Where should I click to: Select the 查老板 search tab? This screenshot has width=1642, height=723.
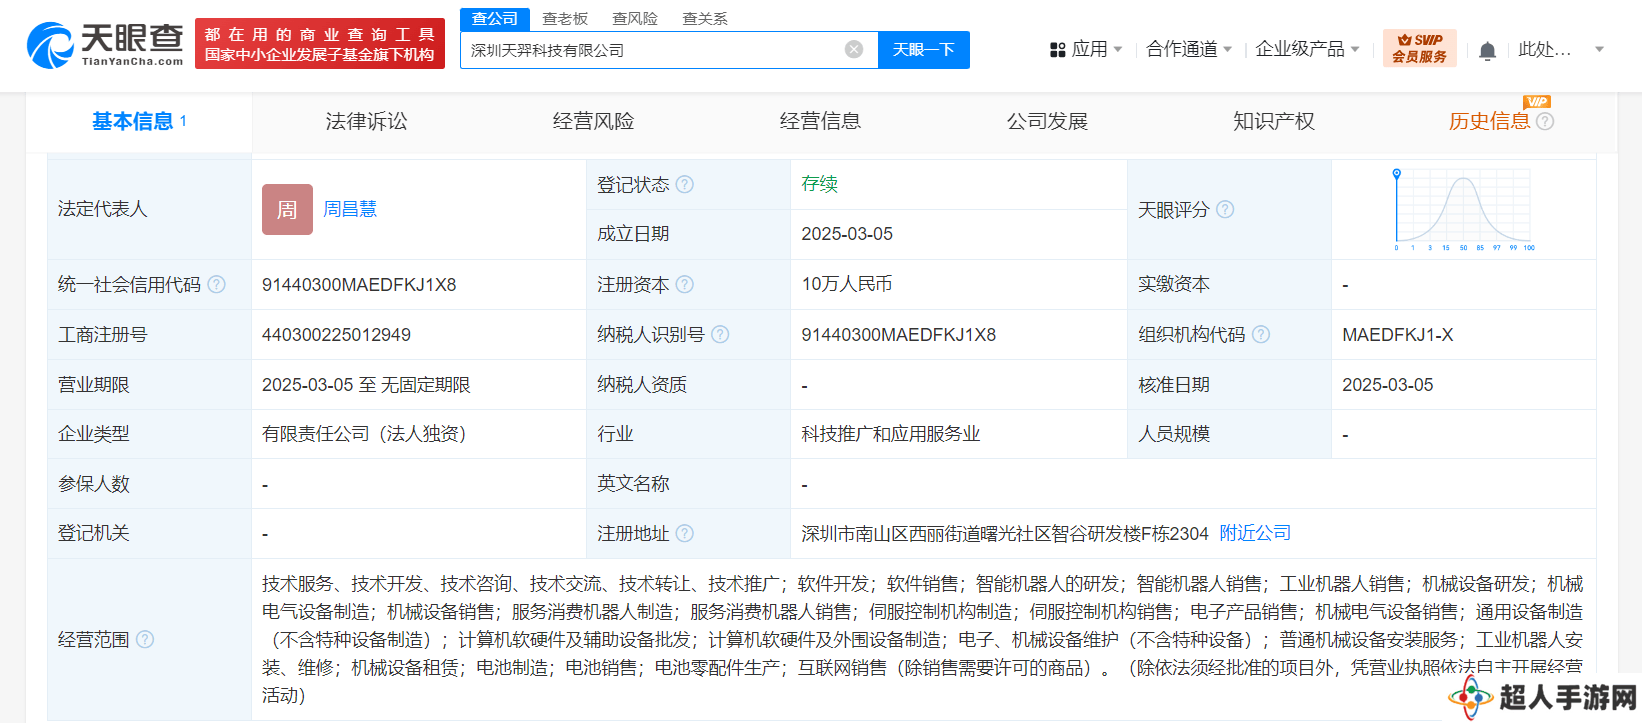565,19
